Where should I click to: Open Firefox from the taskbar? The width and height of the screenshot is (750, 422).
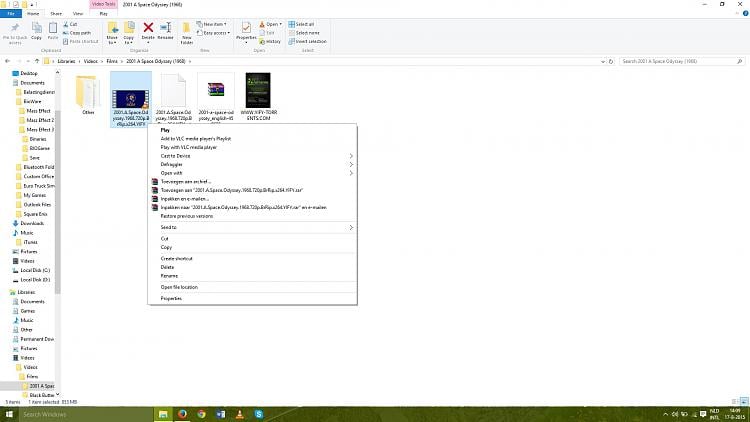point(182,414)
